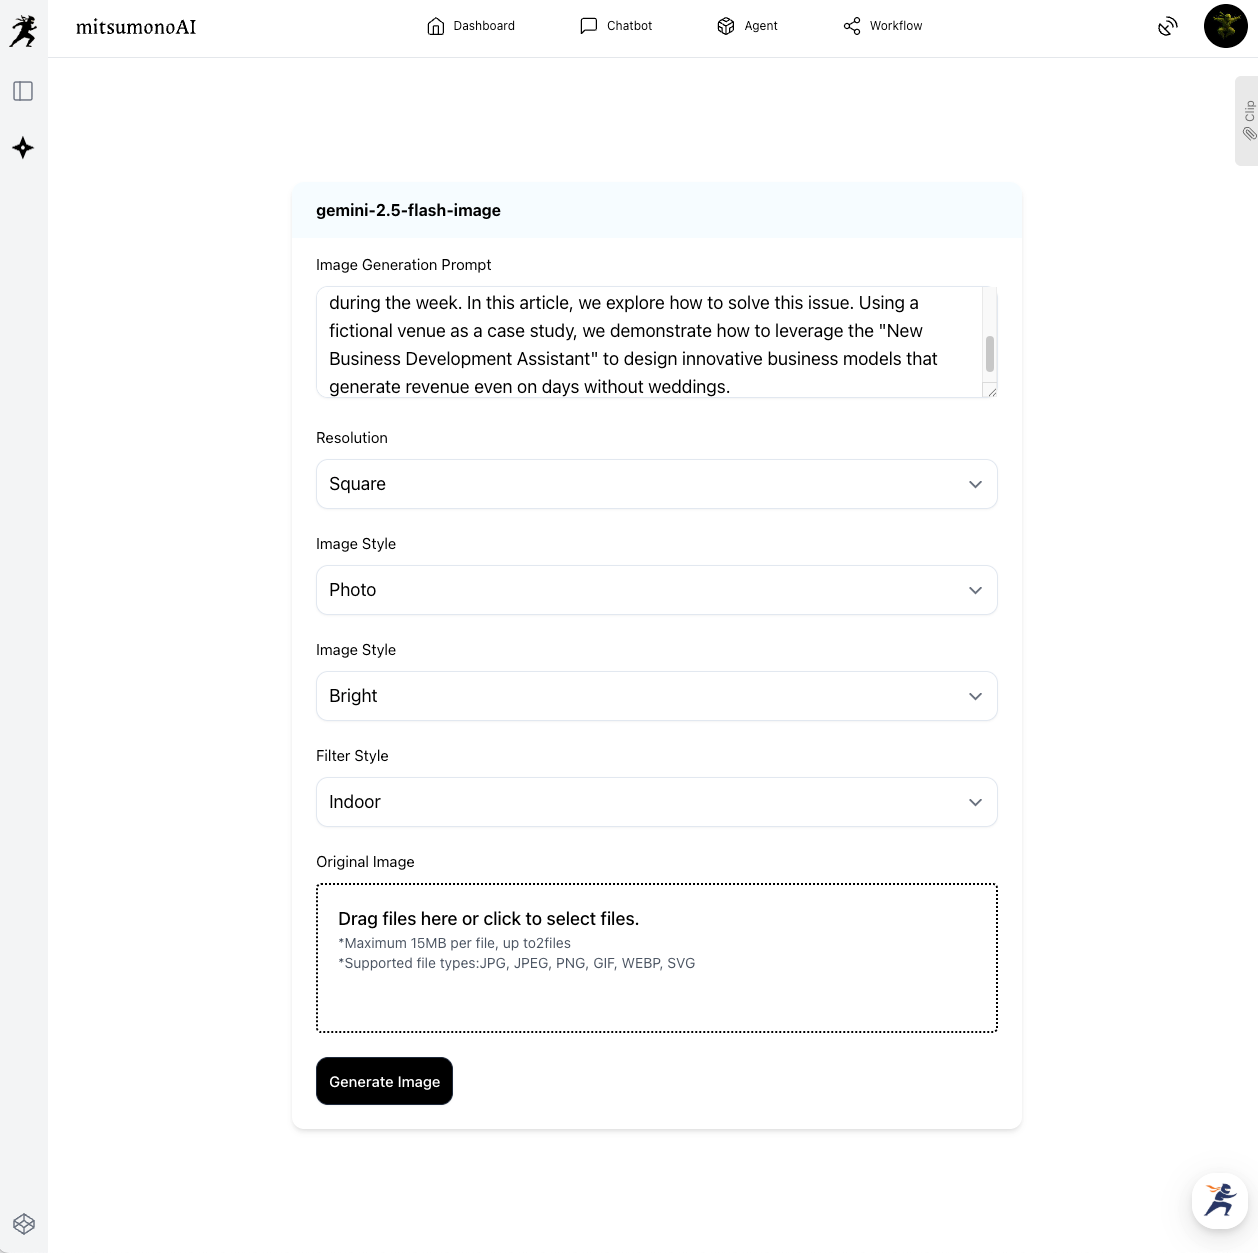This screenshot has height=1253, width=1258.
Task: Open the Clip side tab
Action: tap(1248, 120)
